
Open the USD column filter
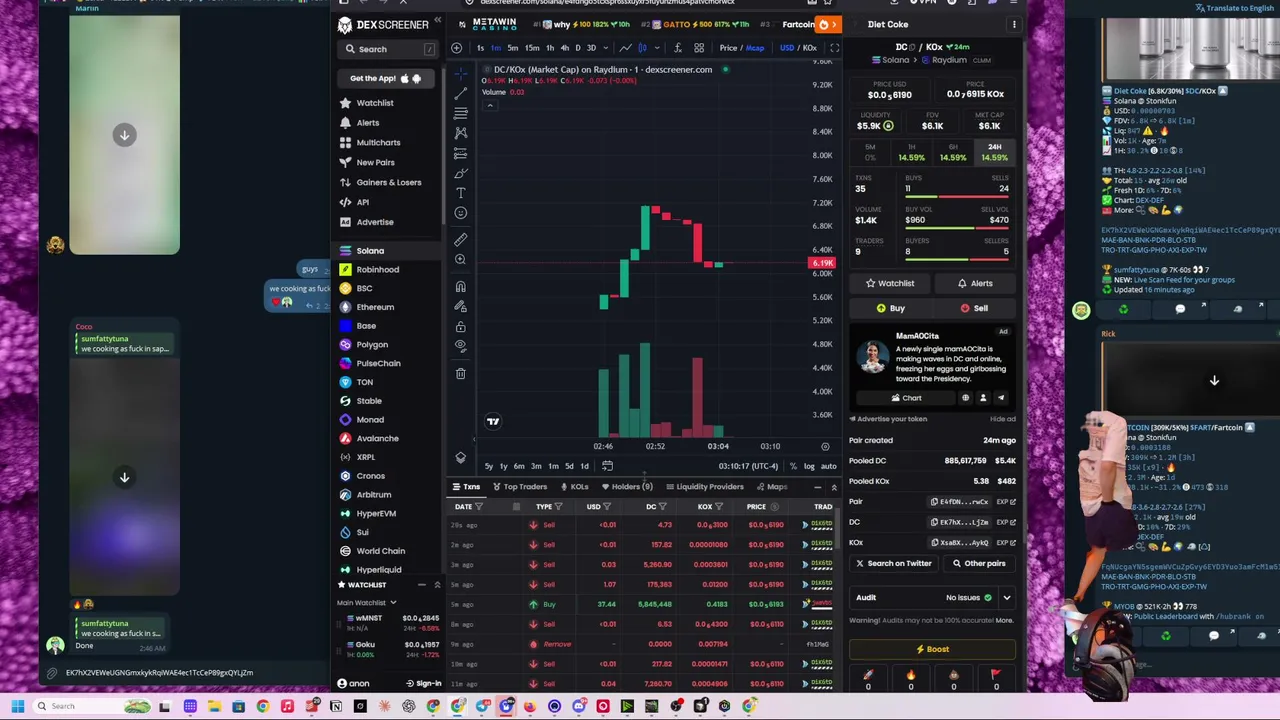click(x=606, y=507)
